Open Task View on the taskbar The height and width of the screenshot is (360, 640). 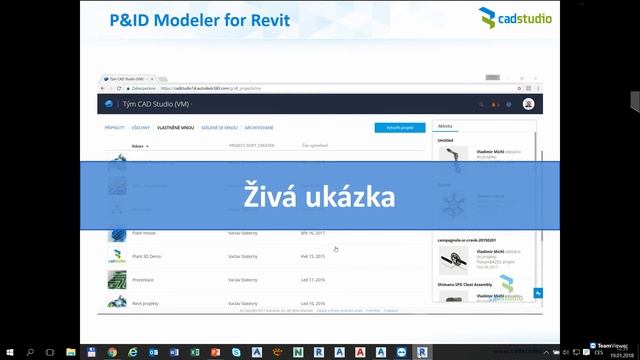(x=50, y=352)
